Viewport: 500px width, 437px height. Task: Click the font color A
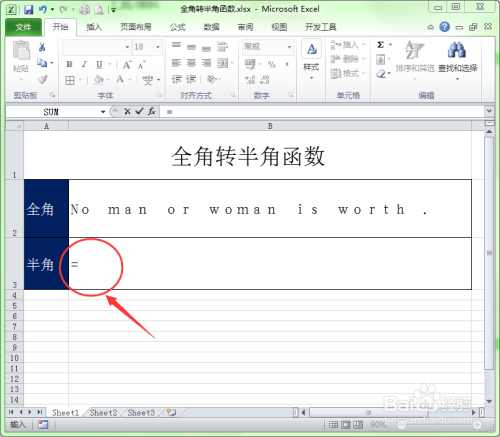(120, 79)
